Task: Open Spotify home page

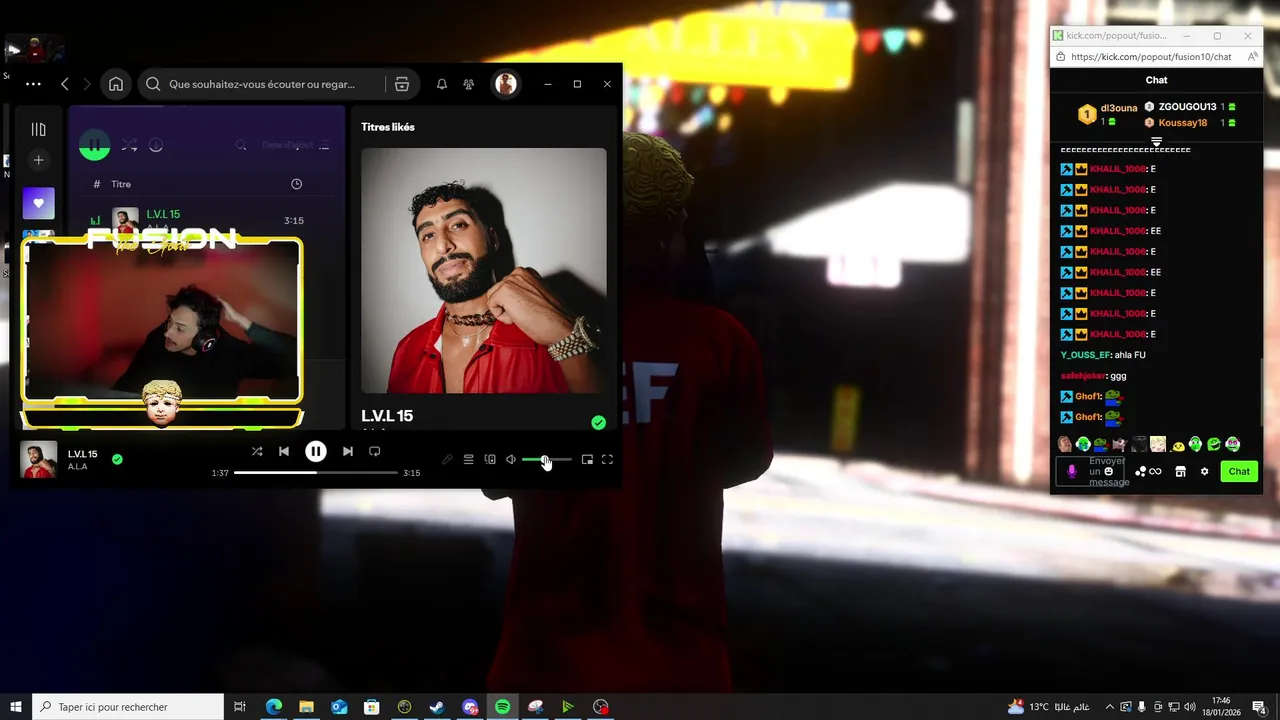Action: click(x=116, y=84)
